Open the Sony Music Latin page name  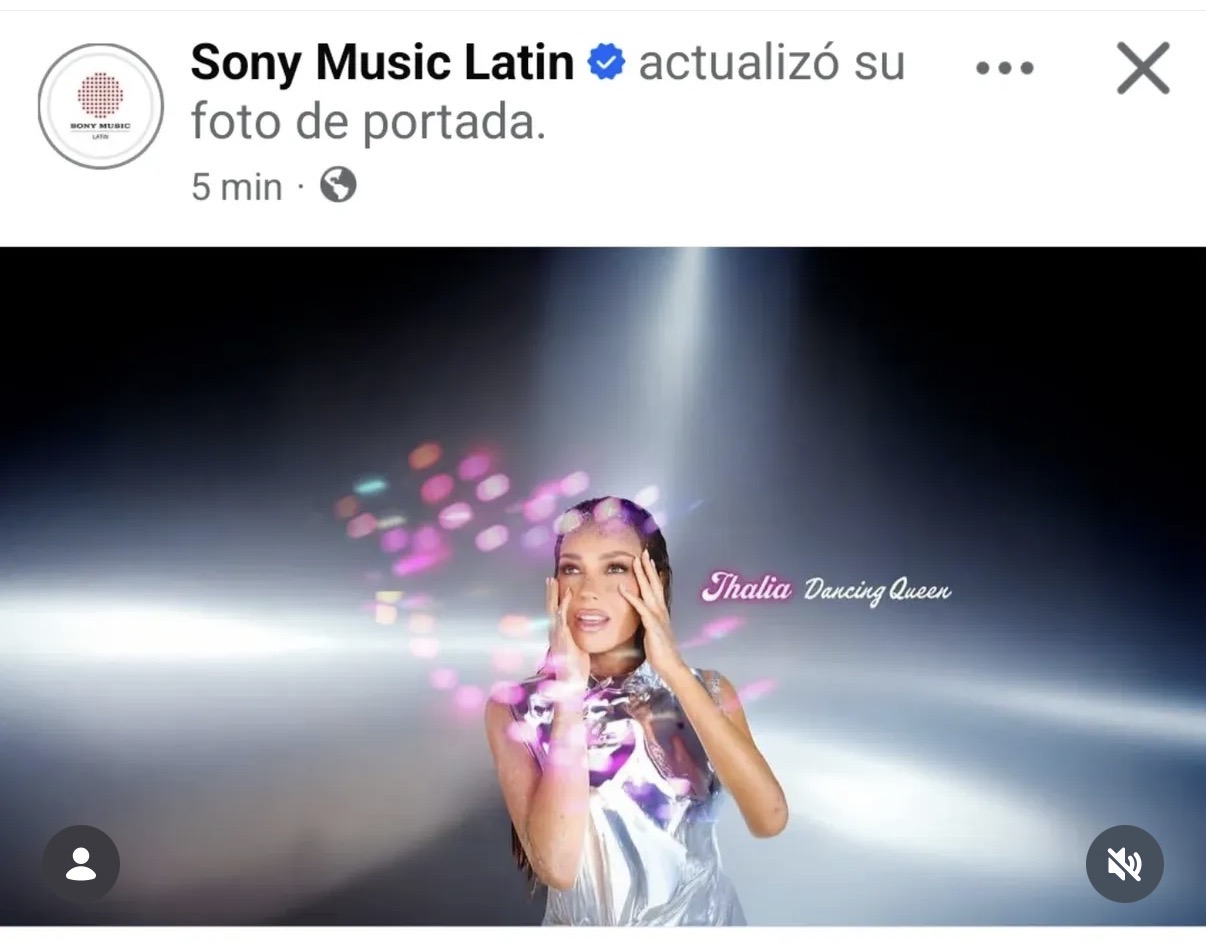tap(382, 64)
